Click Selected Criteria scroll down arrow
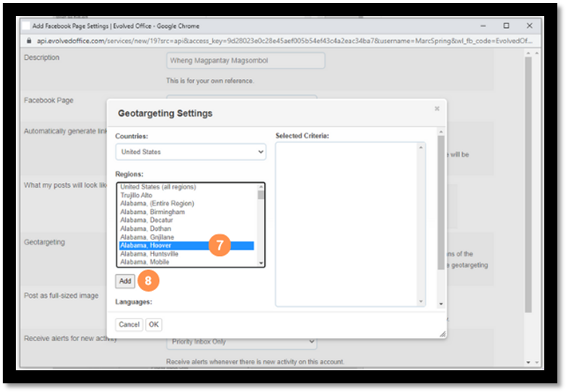 pyautogui.click(x=421, y=301)
